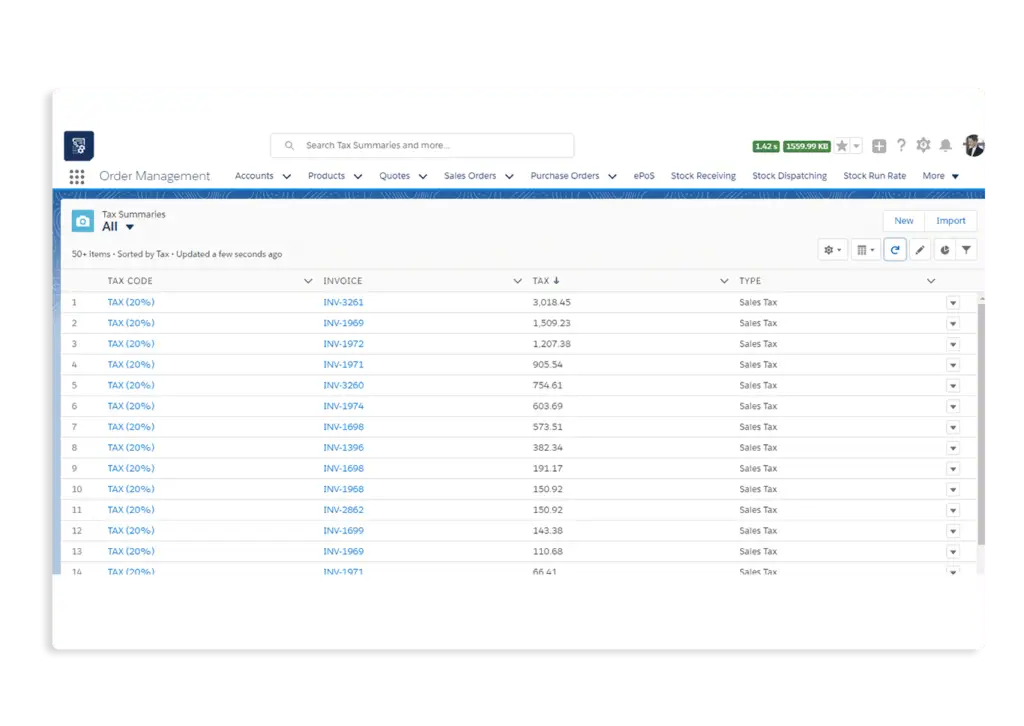The width and height of the screenshot is (1024, 726).
Task: Open the global actions plus icon
Action: click(x=879, y=146)
